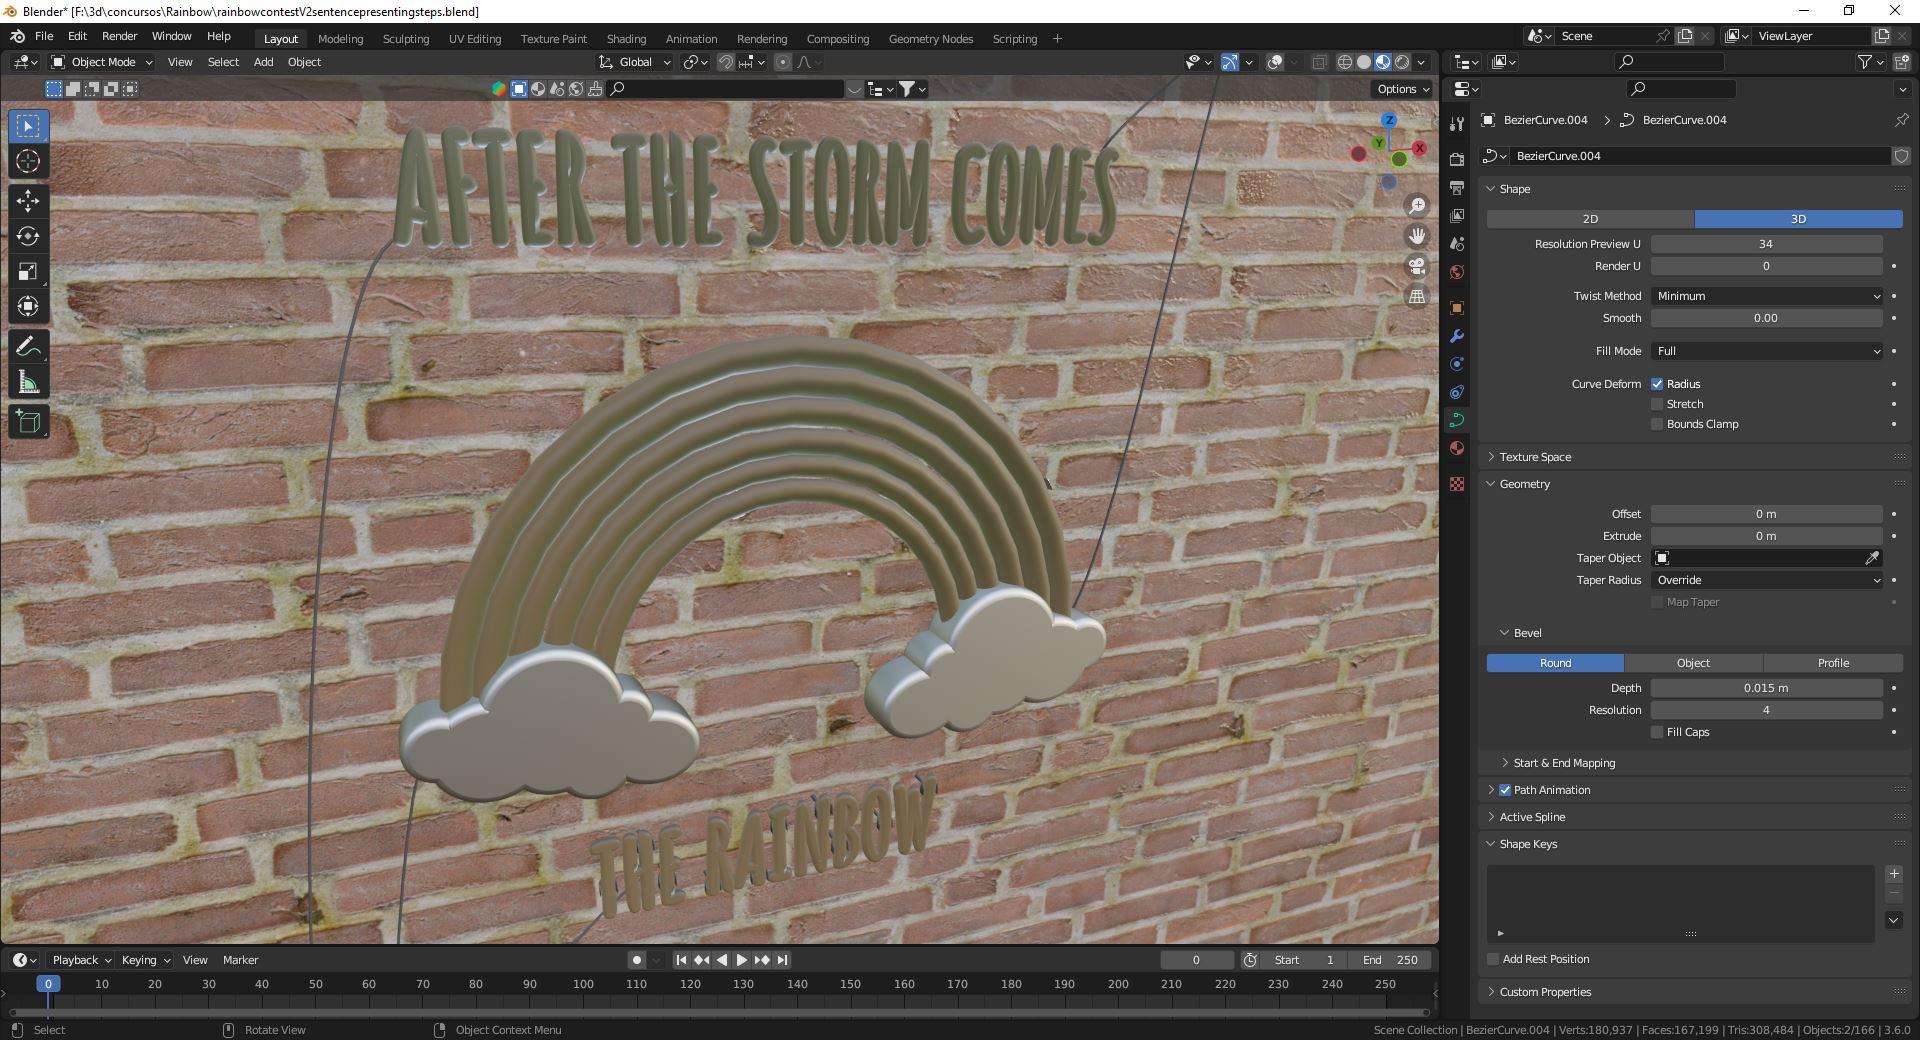Open the Taper Radius dropdown
The image size is (1920, 1040).
click(x=1767, y=580)
